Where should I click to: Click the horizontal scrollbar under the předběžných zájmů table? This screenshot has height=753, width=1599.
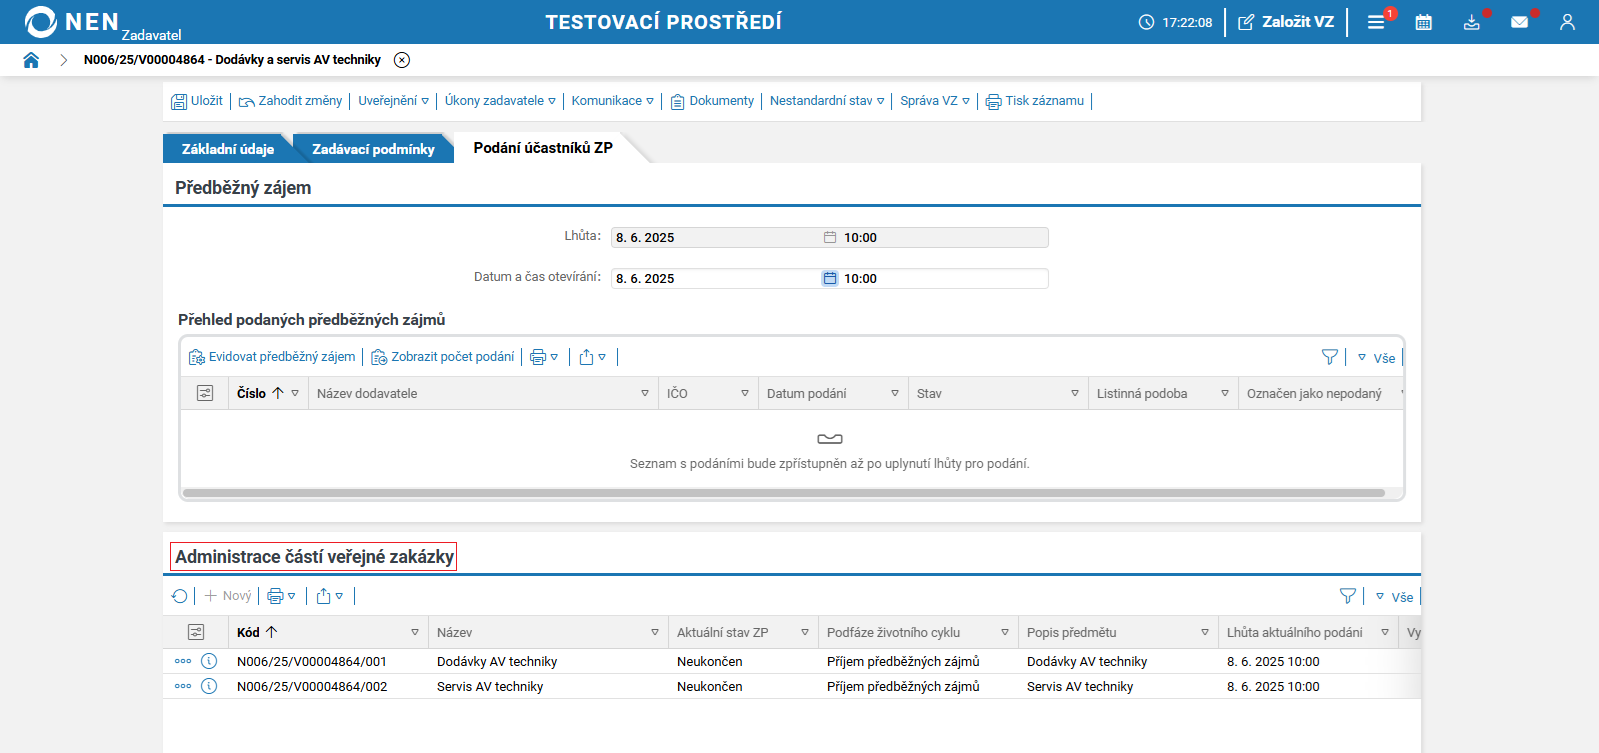click(783, 493)
